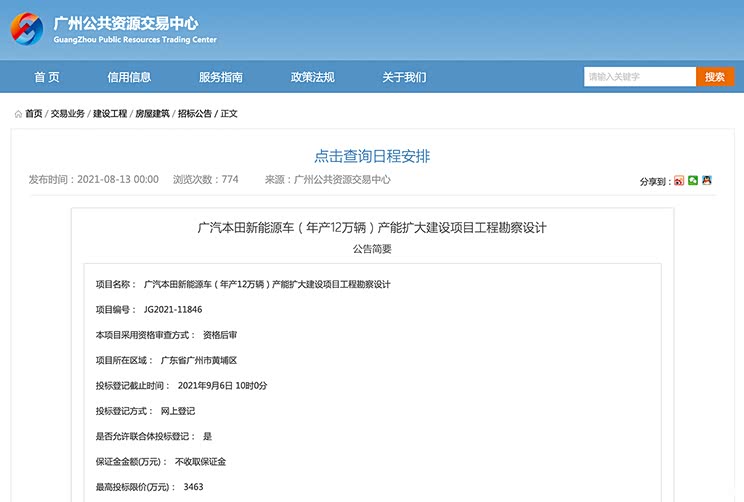Screen dimensions: 744x502
Task: Click the 点击查询日程安排 link
Action: [372, 156]
